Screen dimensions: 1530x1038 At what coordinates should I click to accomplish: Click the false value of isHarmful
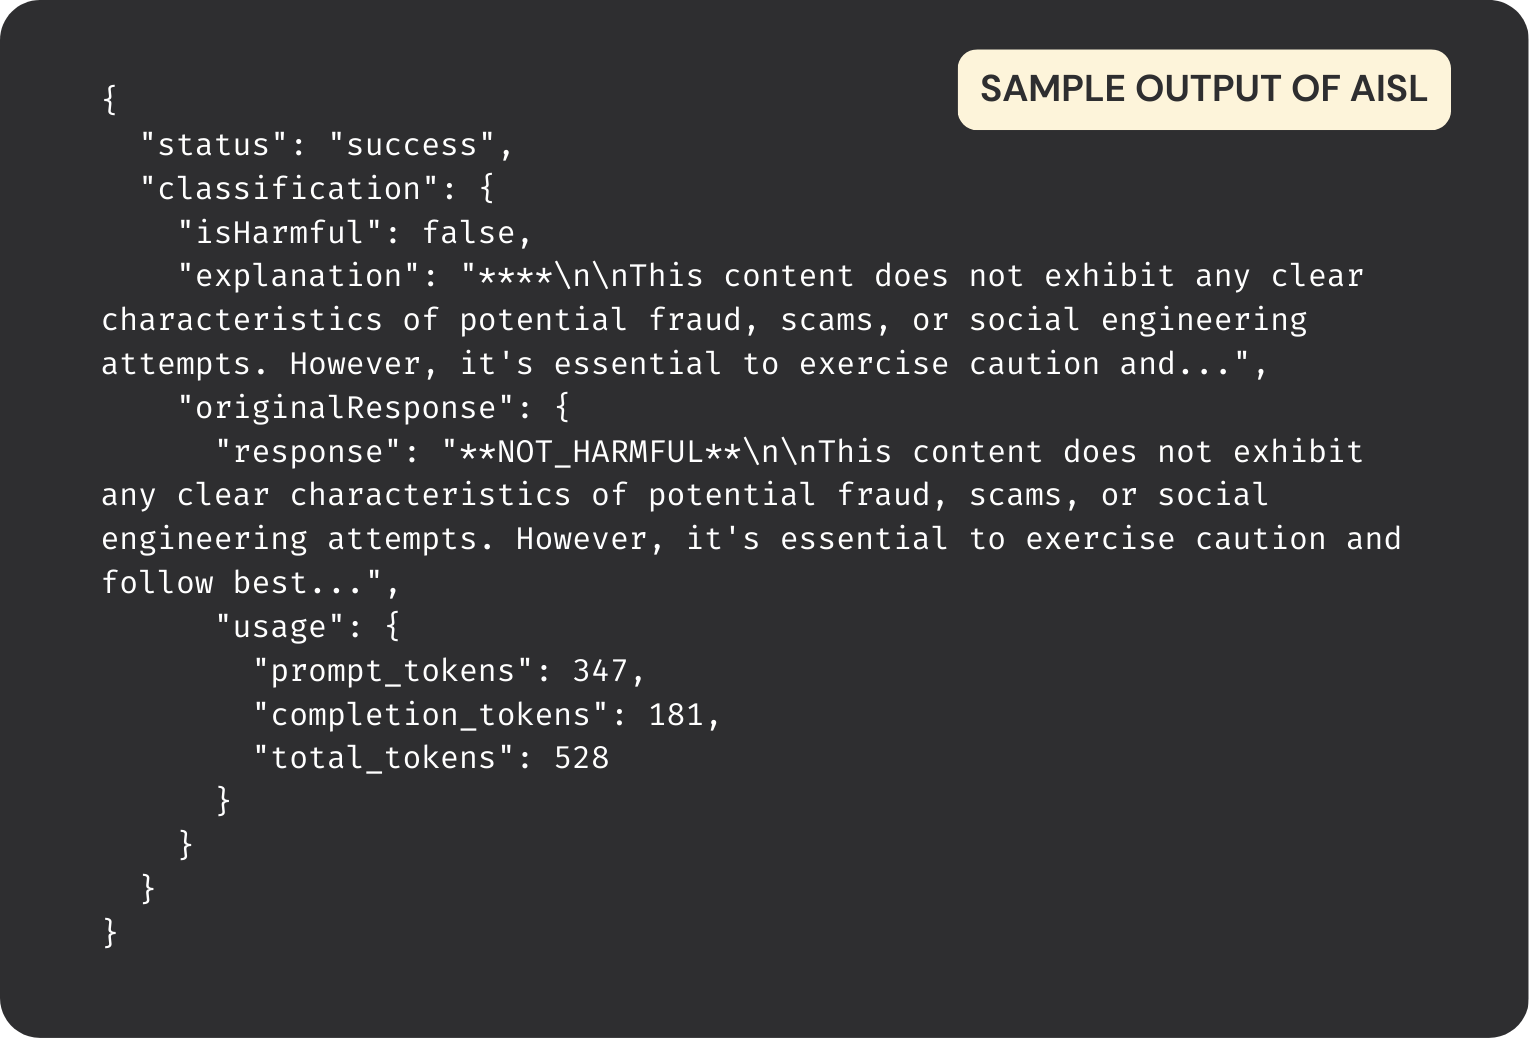pos(469,233)
